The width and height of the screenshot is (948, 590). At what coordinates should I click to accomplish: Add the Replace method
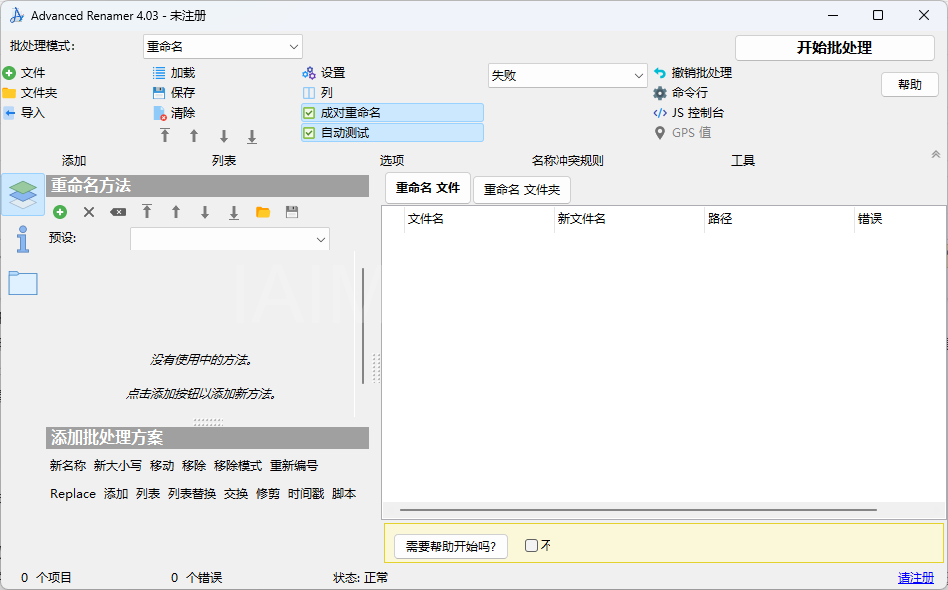pyautogui.click(x=73, y=494)
